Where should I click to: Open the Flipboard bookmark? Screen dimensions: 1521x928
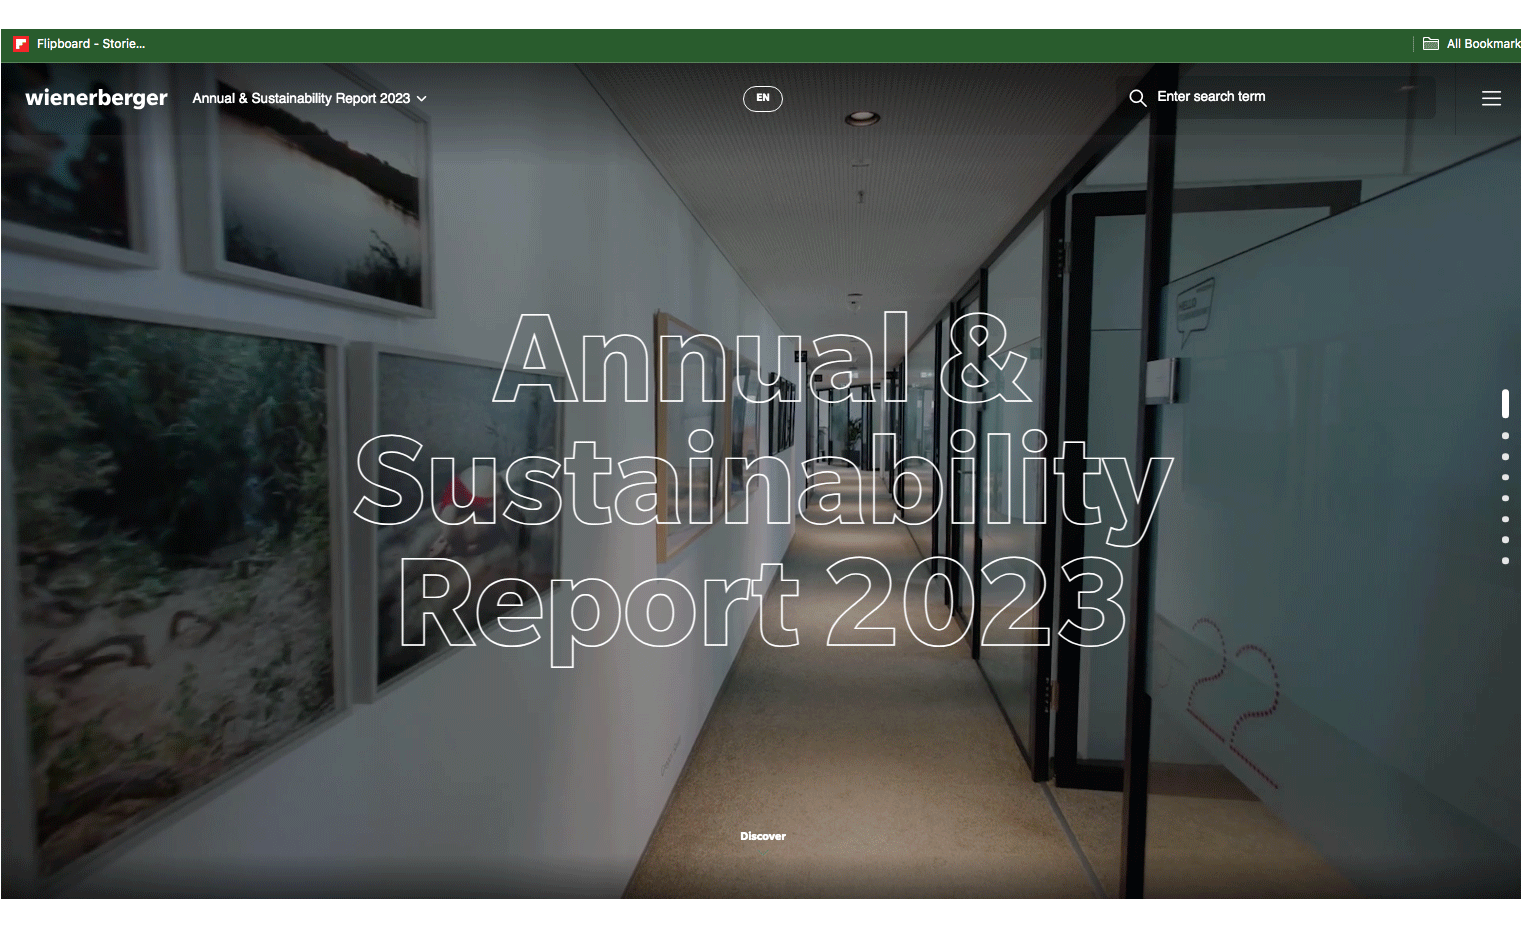coord(79,44)
